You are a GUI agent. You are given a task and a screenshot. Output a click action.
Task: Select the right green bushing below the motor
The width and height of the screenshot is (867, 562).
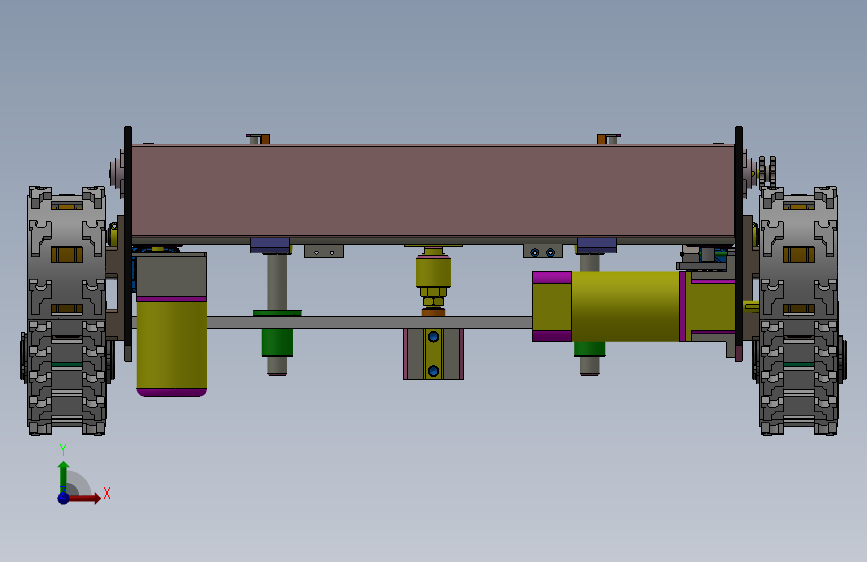589,349
